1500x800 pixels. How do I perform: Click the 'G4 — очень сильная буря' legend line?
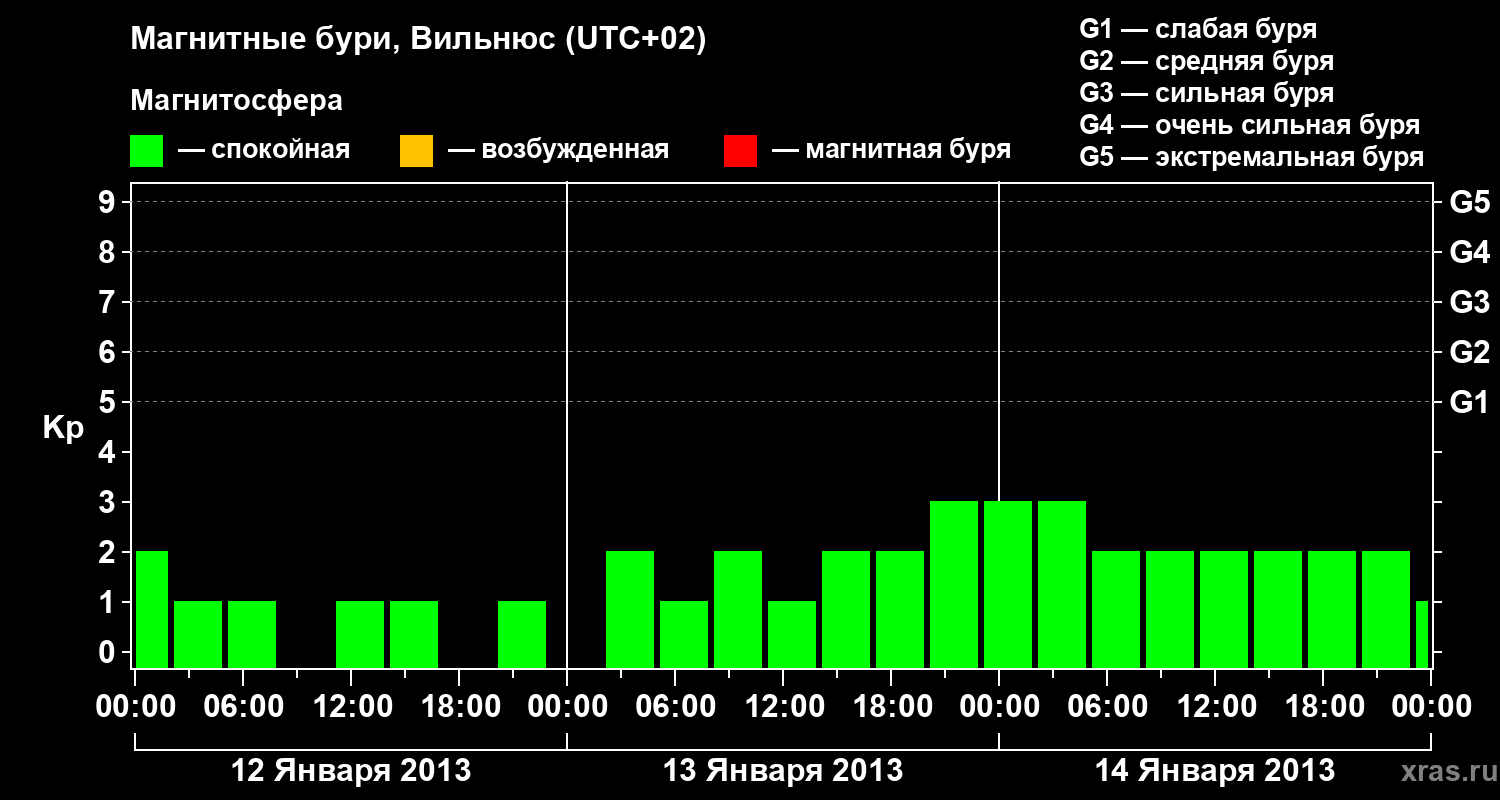(1249, 125)
